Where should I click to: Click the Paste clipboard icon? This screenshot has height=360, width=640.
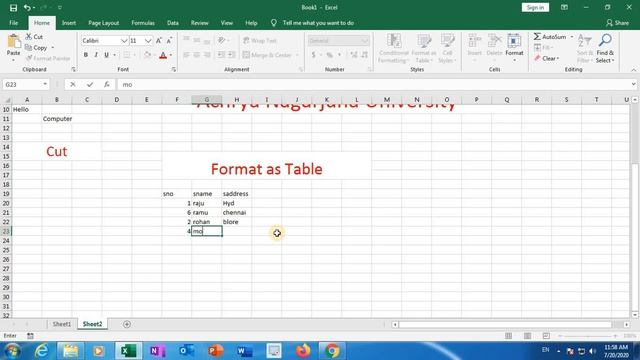[13, 42]
